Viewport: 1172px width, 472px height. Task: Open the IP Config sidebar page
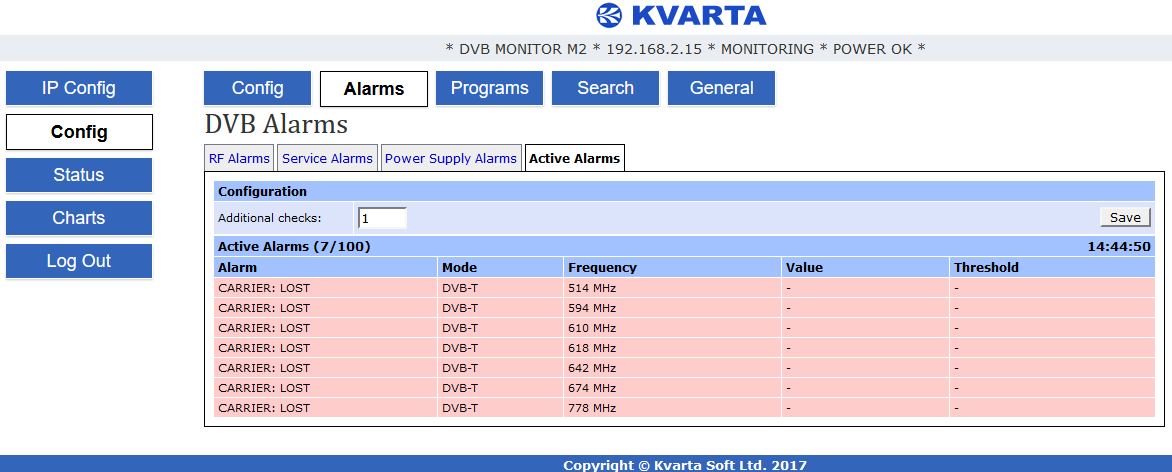[x=78, y=88]
